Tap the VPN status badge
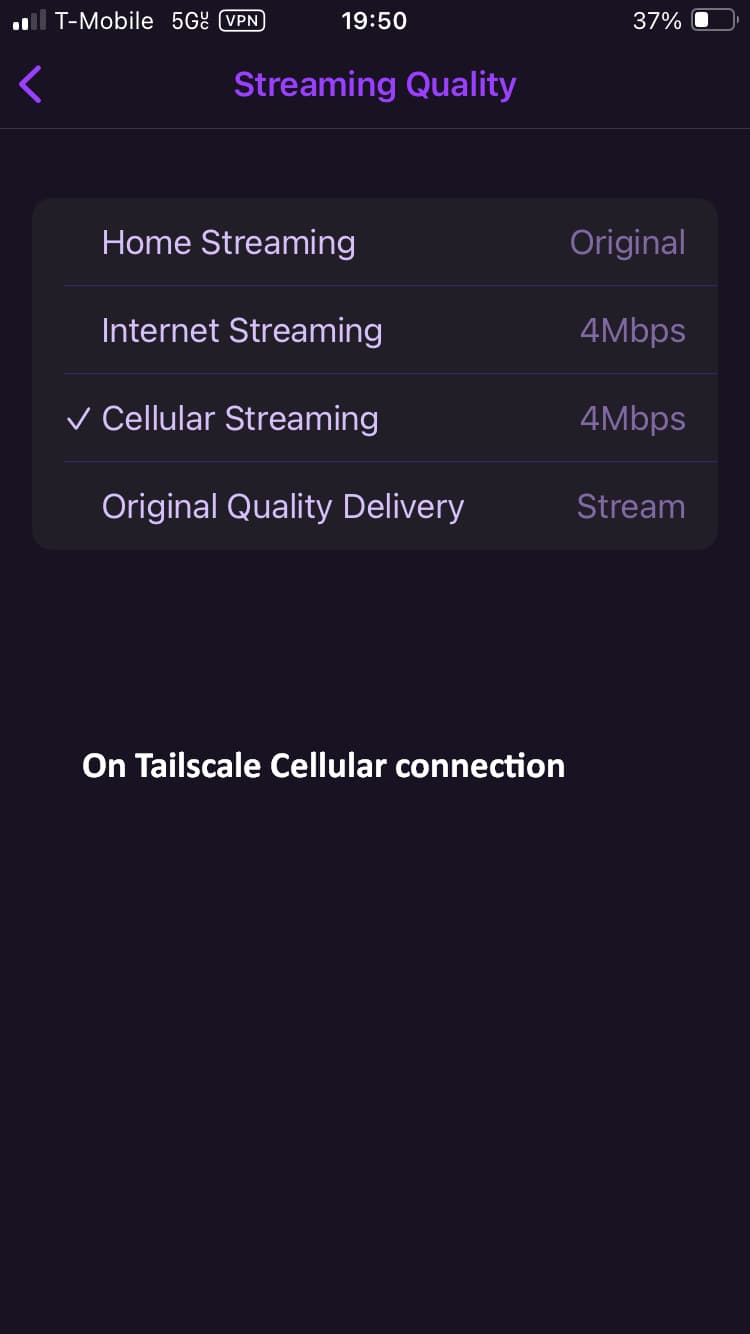 click(241, 21)
